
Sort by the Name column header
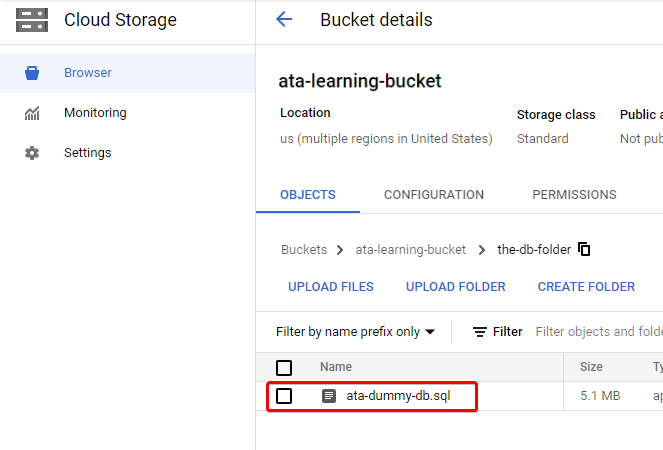tap(336, 367)
